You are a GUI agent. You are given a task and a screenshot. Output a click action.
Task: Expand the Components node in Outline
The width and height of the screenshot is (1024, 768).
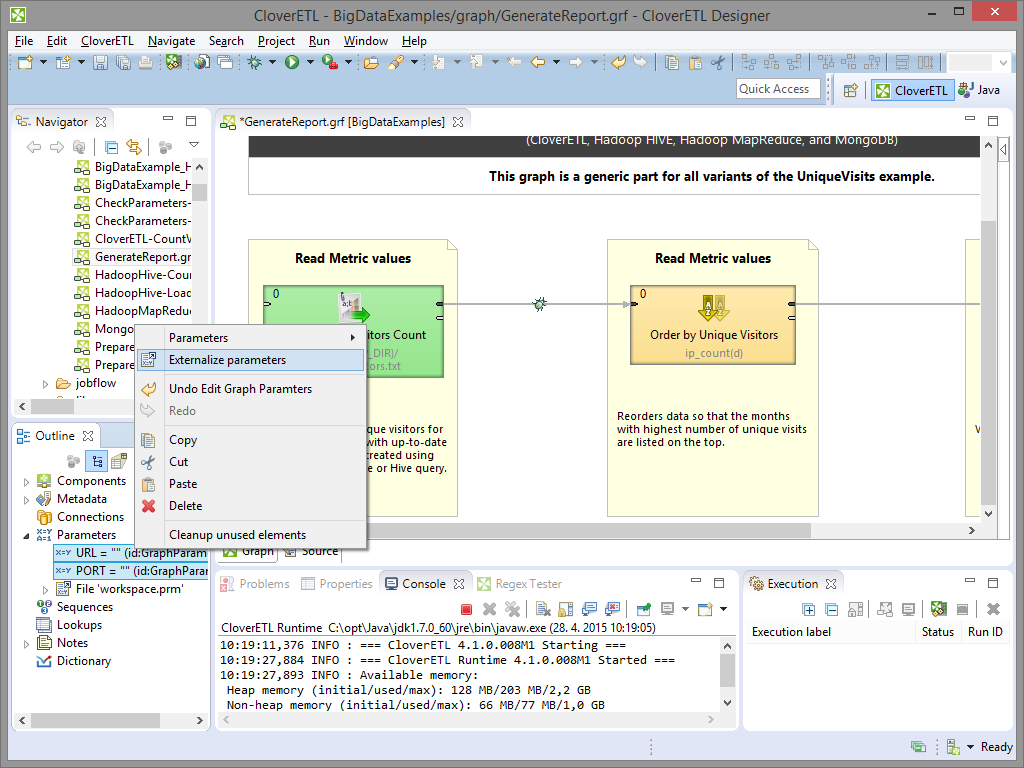28,481
